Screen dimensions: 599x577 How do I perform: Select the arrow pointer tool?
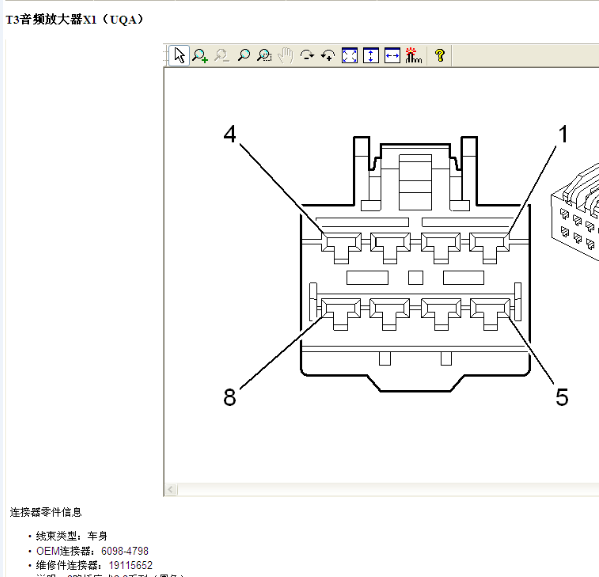point(179,56)
